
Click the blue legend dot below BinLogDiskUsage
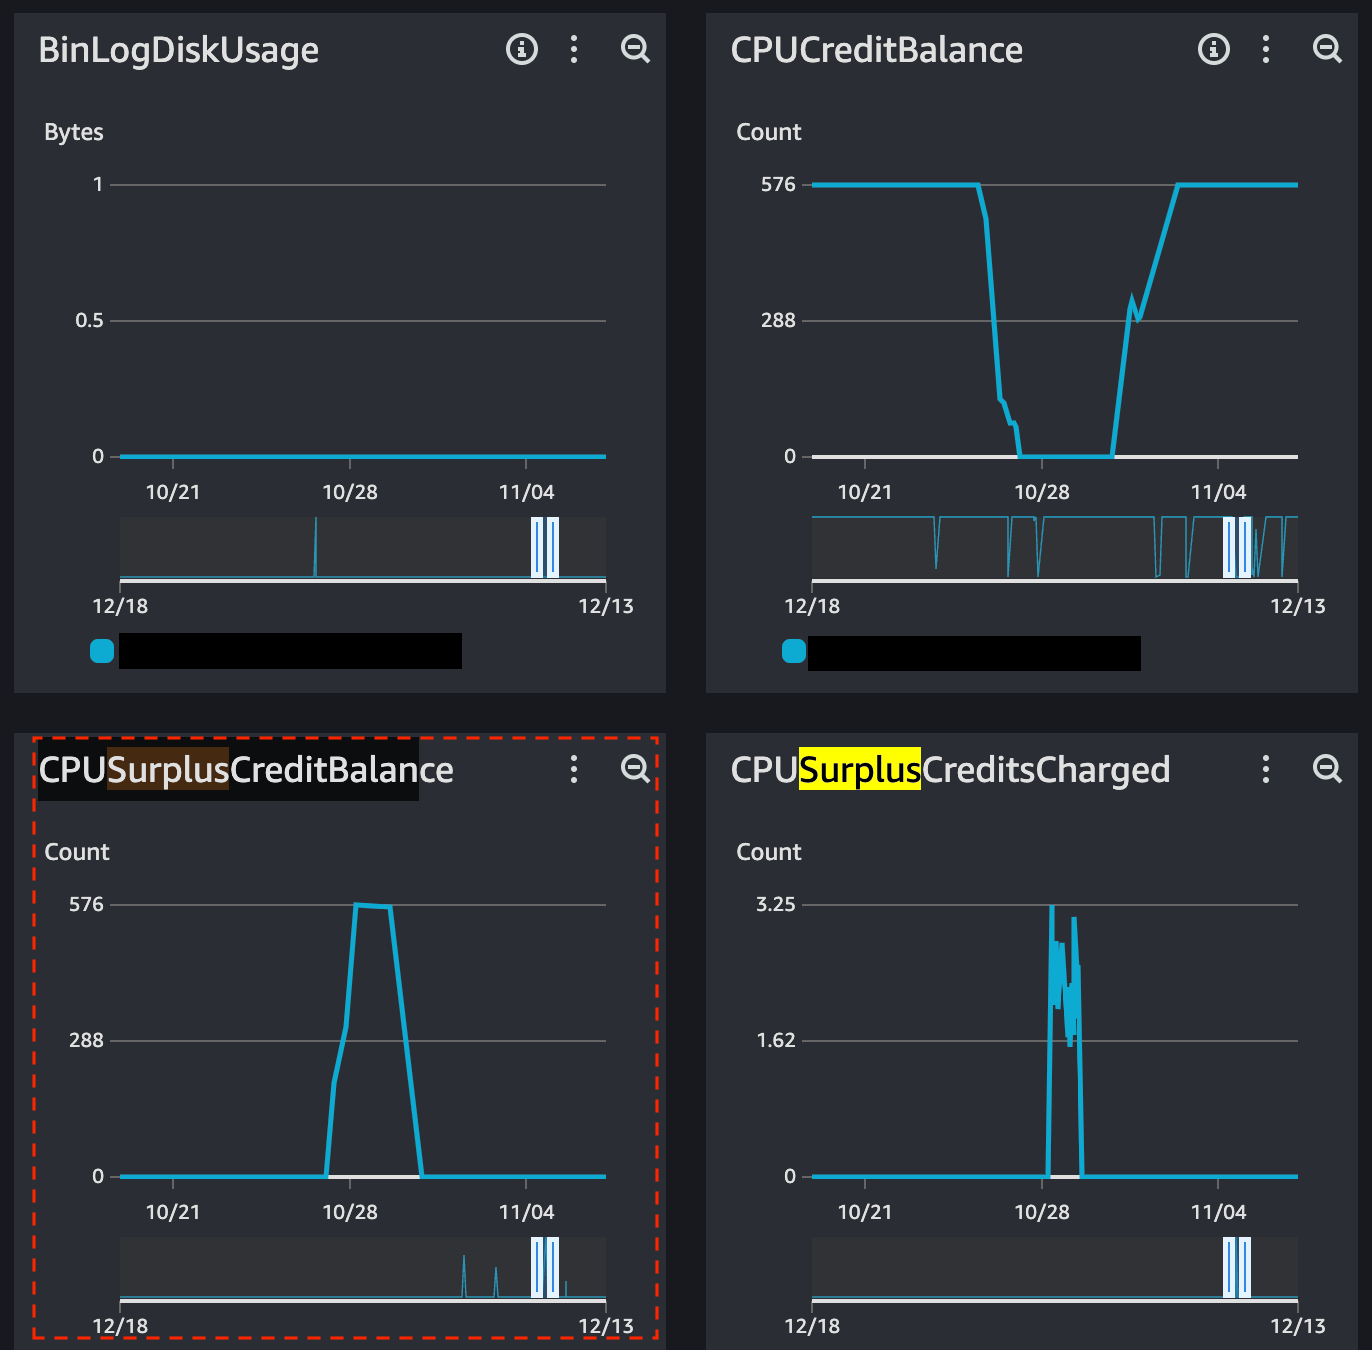(101, 650)
